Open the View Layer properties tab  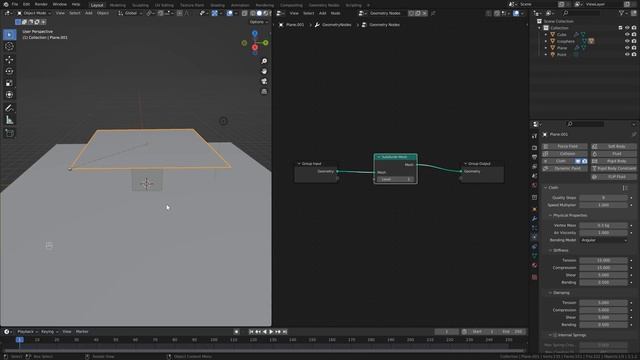tap(535, 167)
